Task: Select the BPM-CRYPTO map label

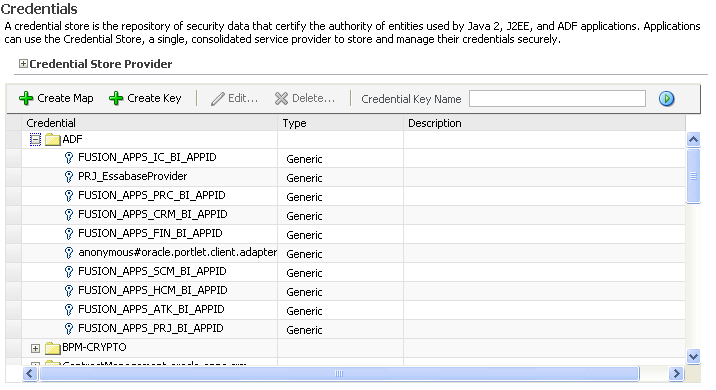Action: (x=94, y=348)
